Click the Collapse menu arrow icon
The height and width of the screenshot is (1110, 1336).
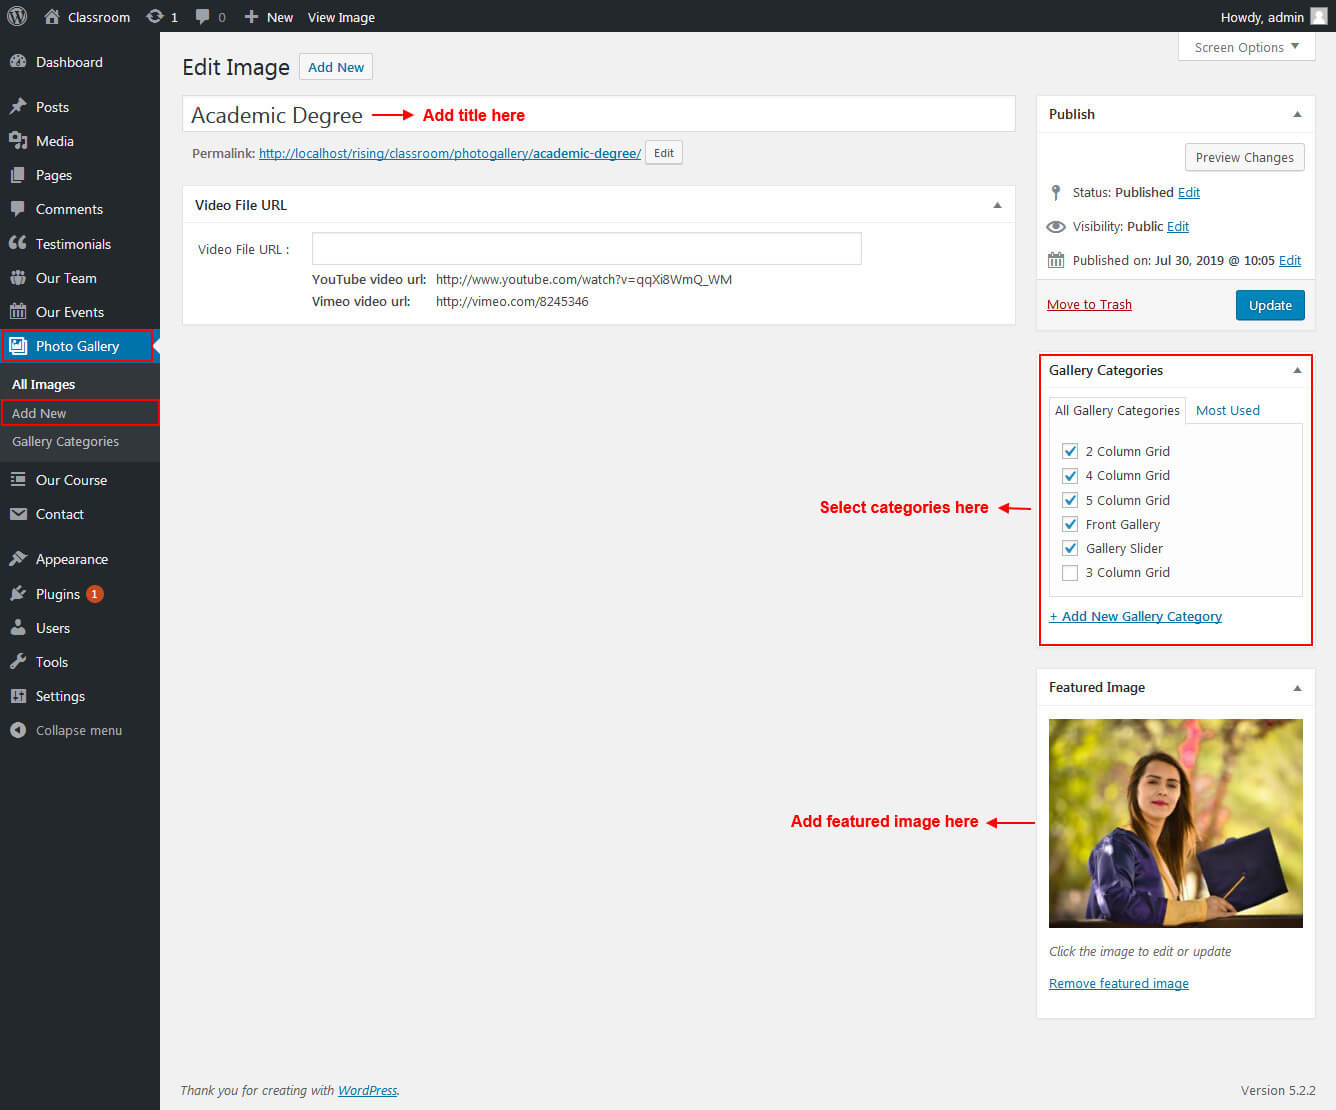point(18,730)
